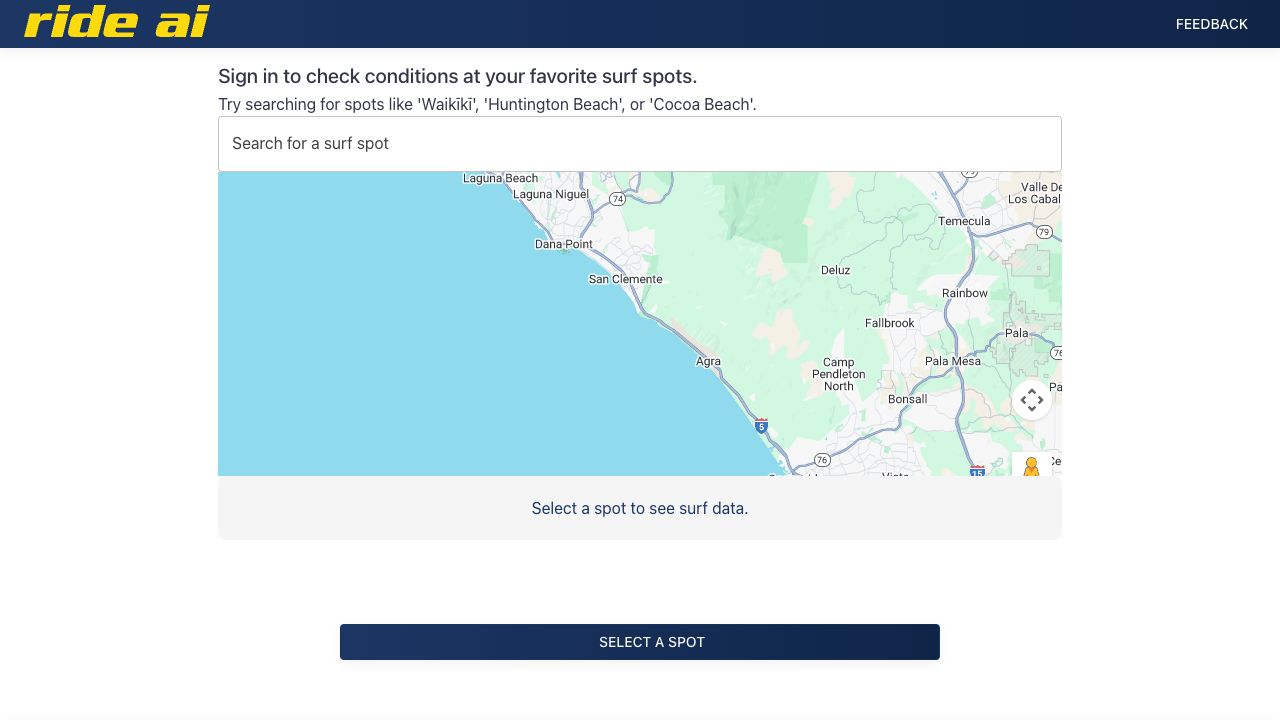Focus the surf spot search field
The image size is (1280, 720).
point(640,144)
